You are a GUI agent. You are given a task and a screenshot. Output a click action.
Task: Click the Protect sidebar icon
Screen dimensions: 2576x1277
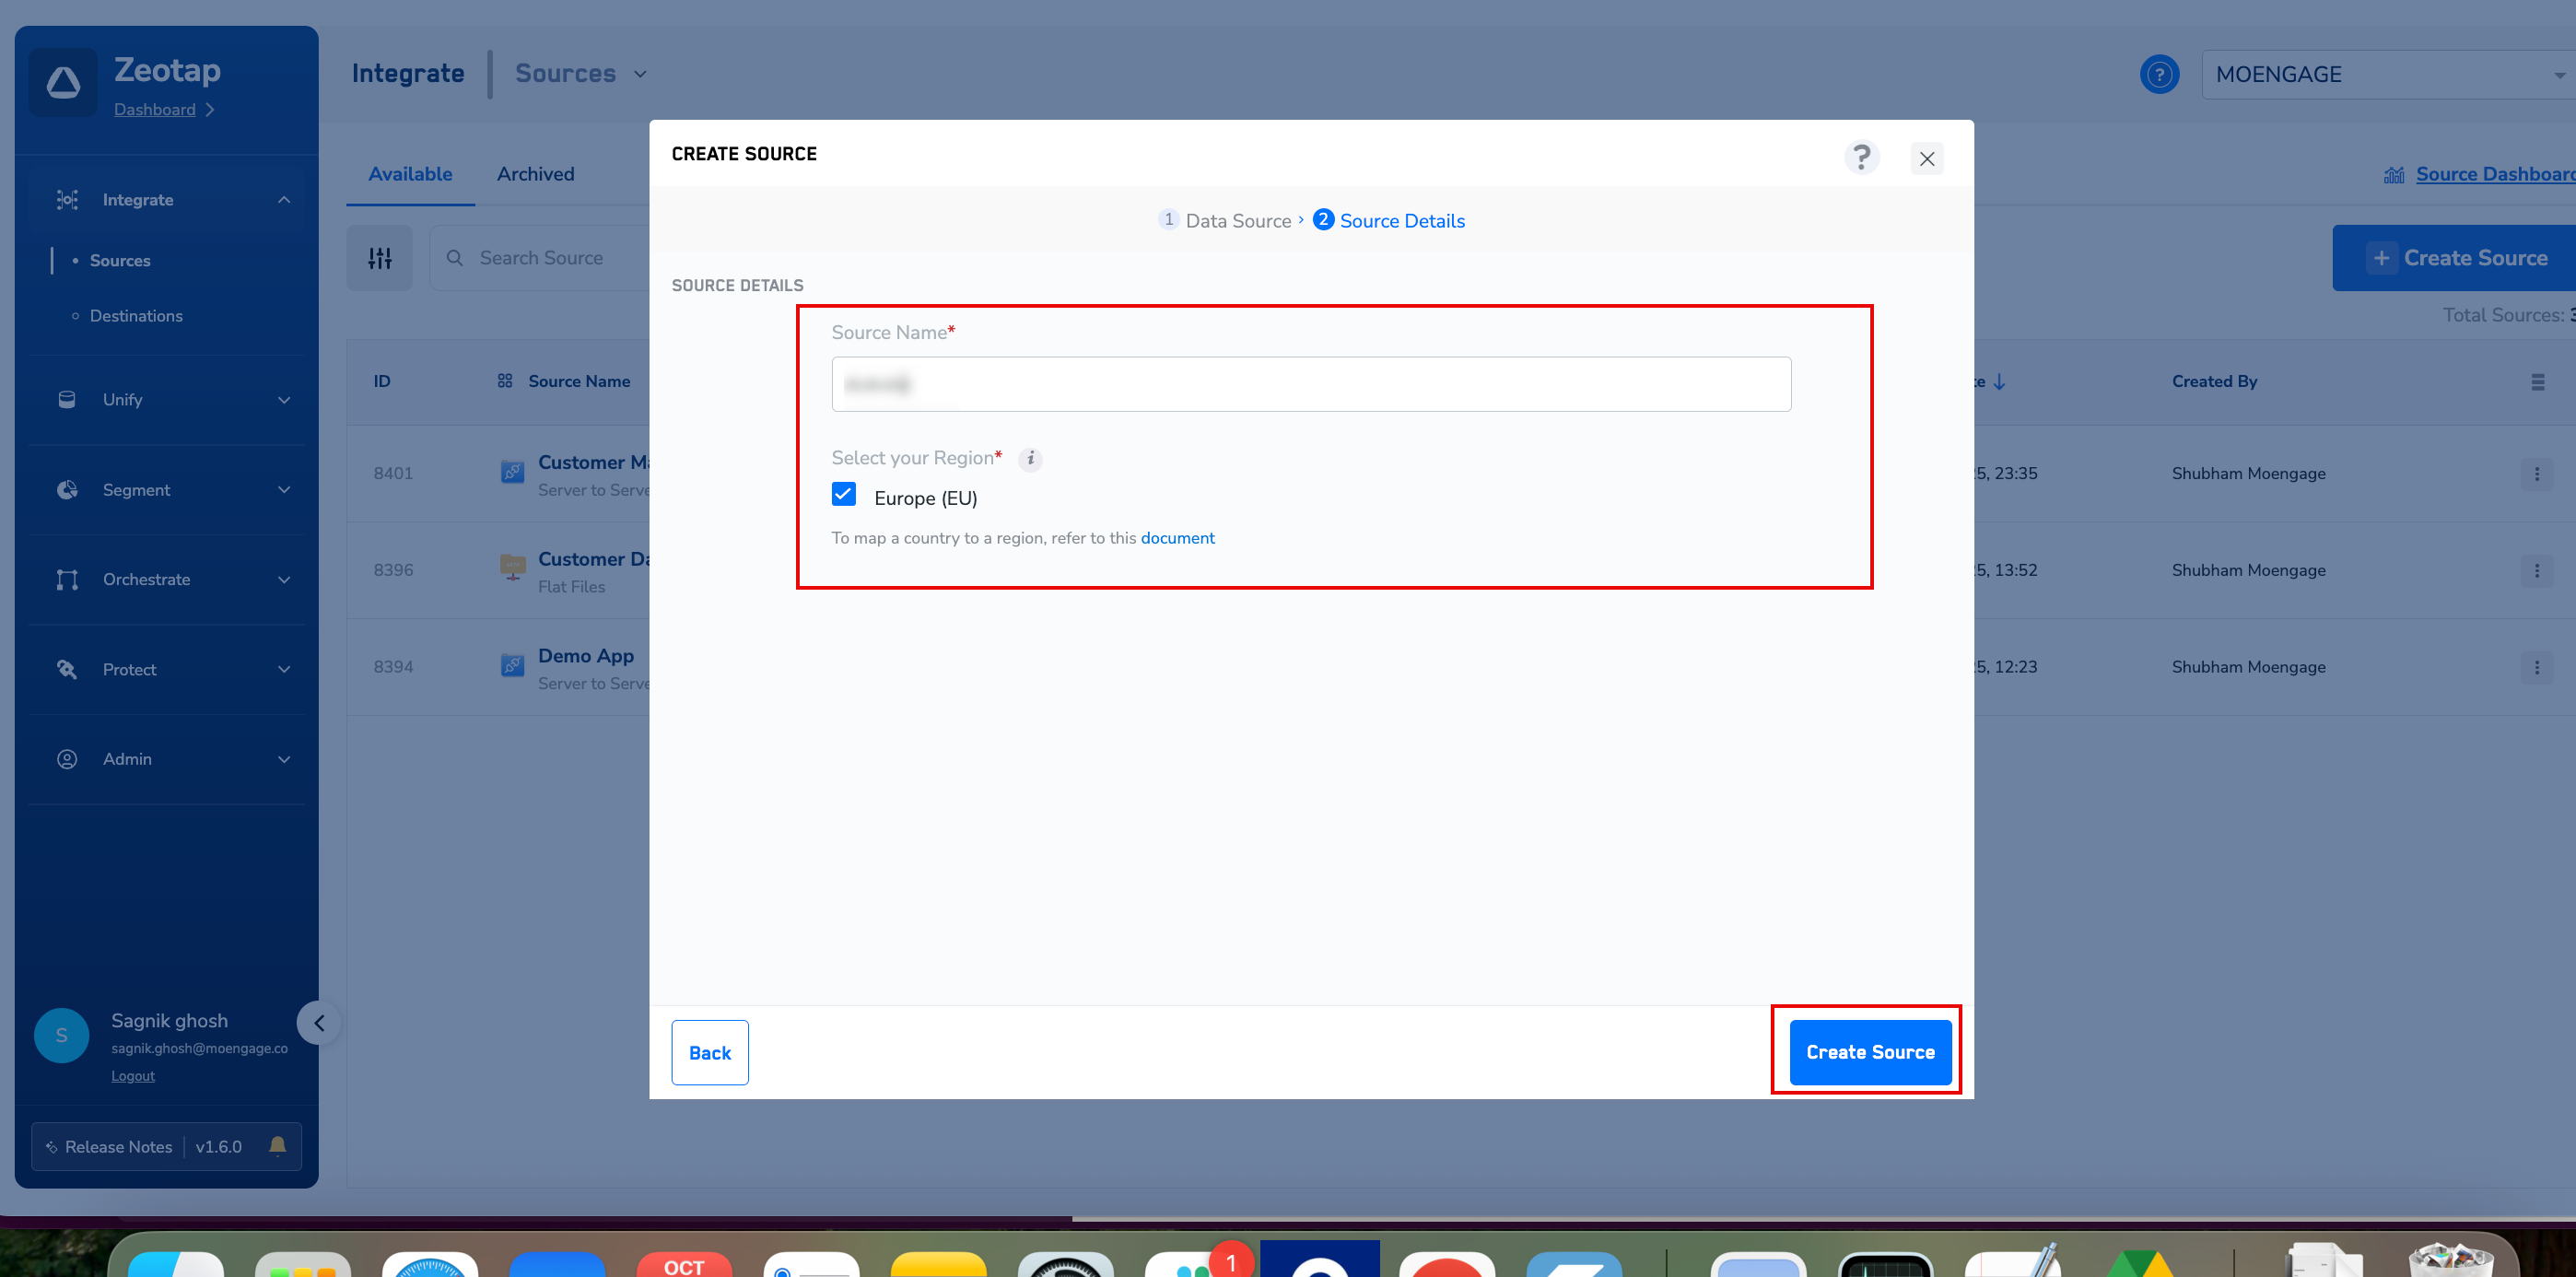[x=67, y=670]
